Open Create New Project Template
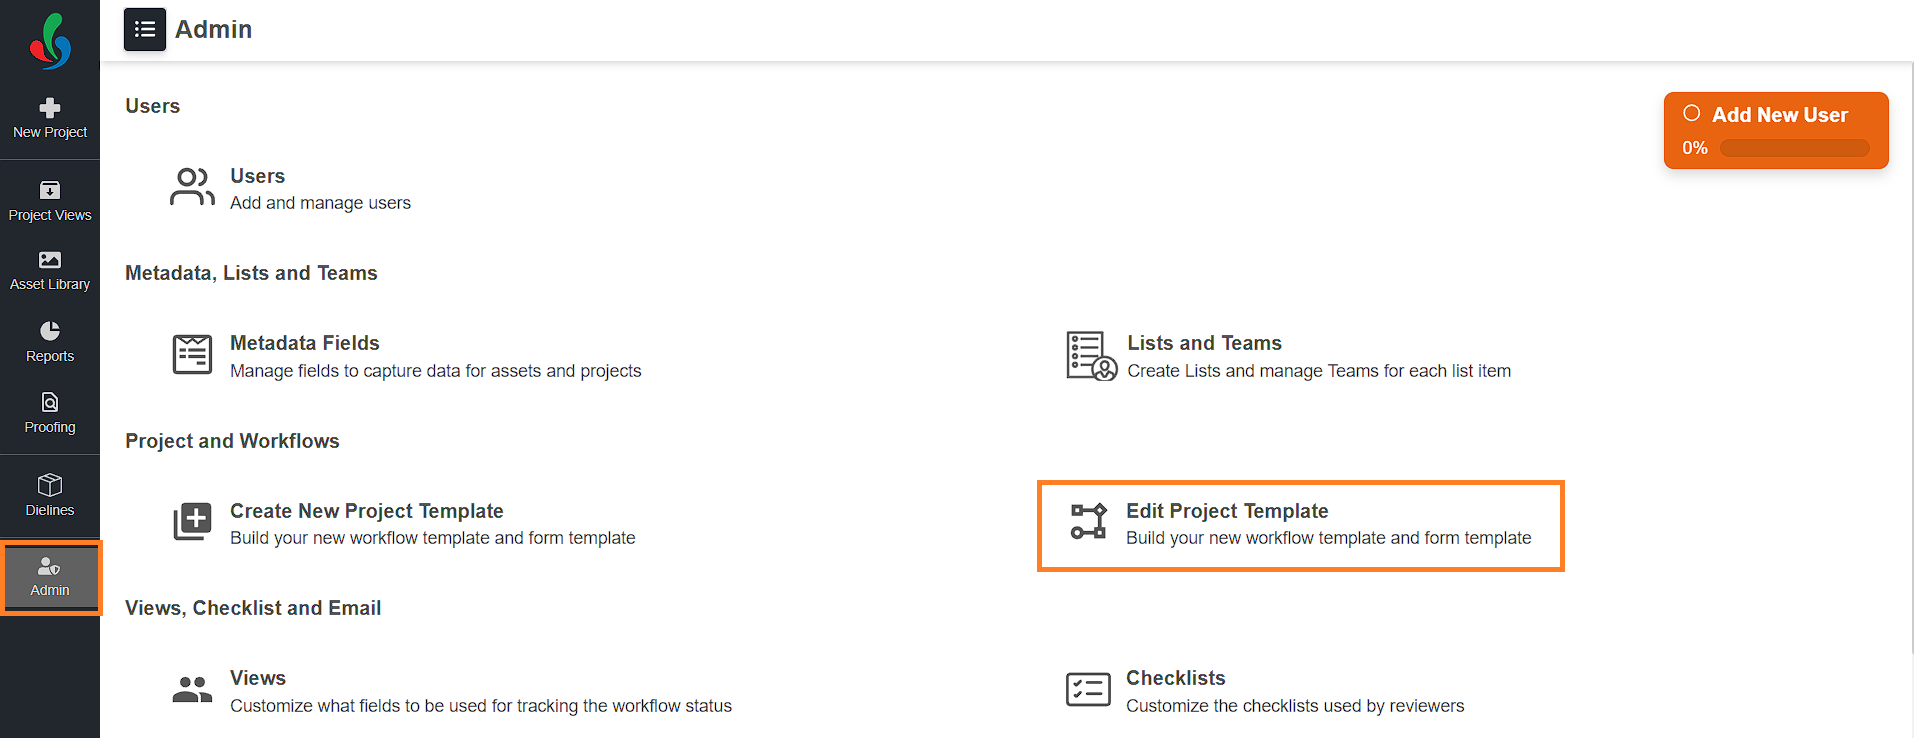The height and width of the screenshot is (738, 1914). pyautogui.click(x=403, y=524)
